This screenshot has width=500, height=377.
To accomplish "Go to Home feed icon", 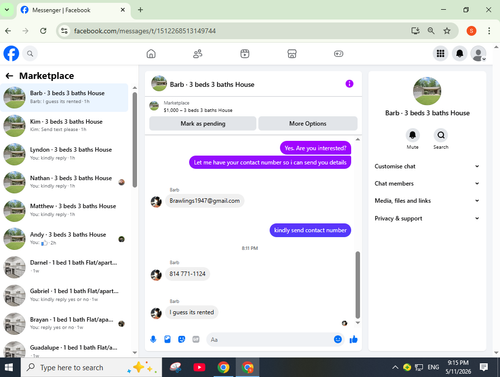I will (151, 54).
